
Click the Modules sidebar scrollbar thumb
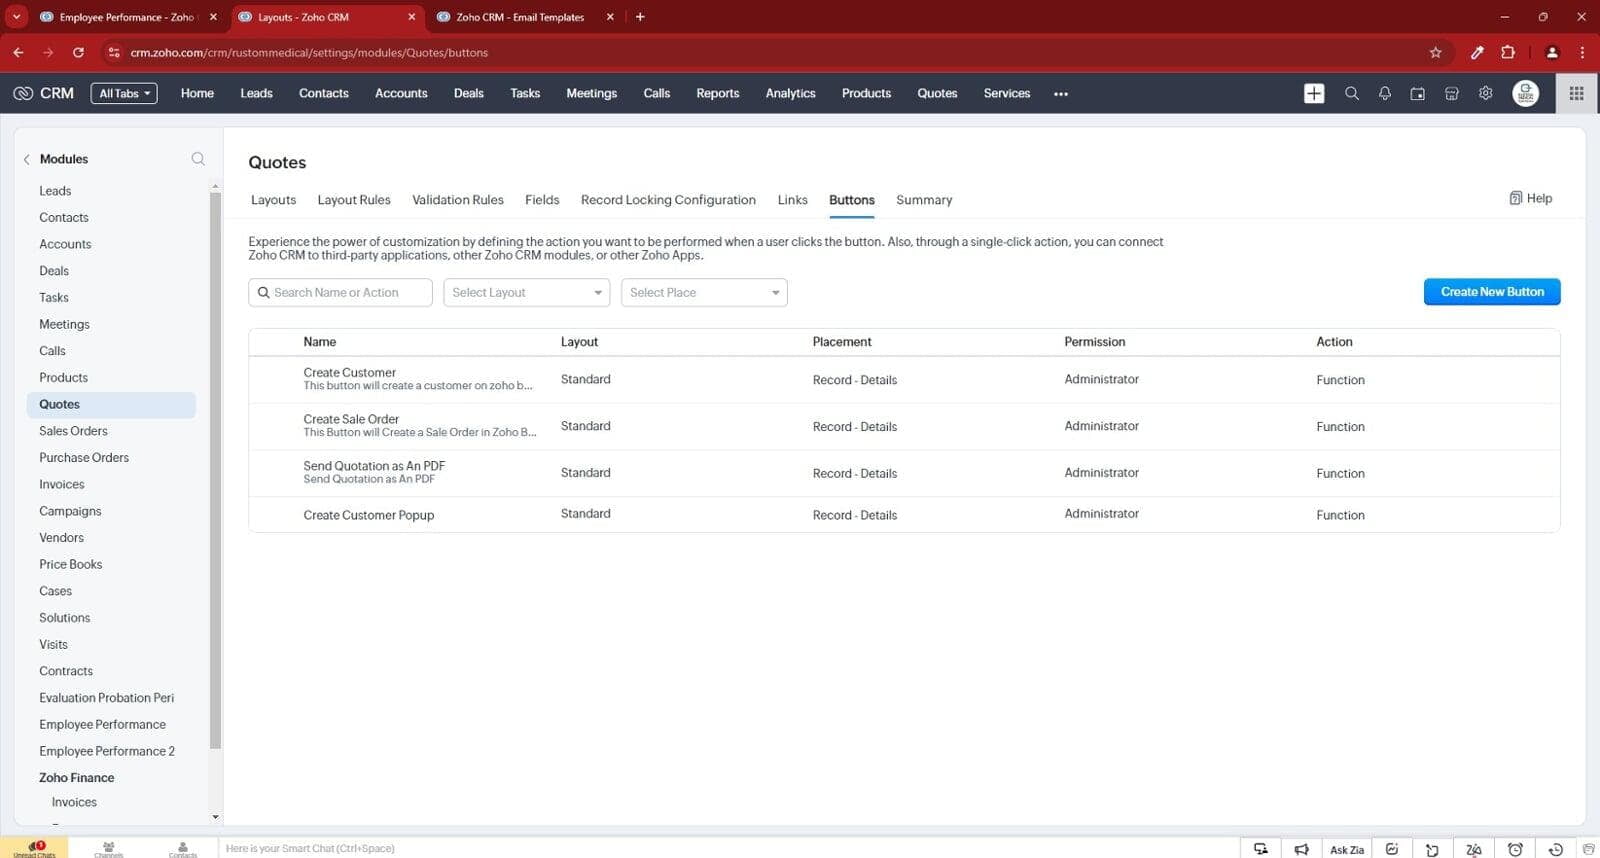click(x=215, y=470)
